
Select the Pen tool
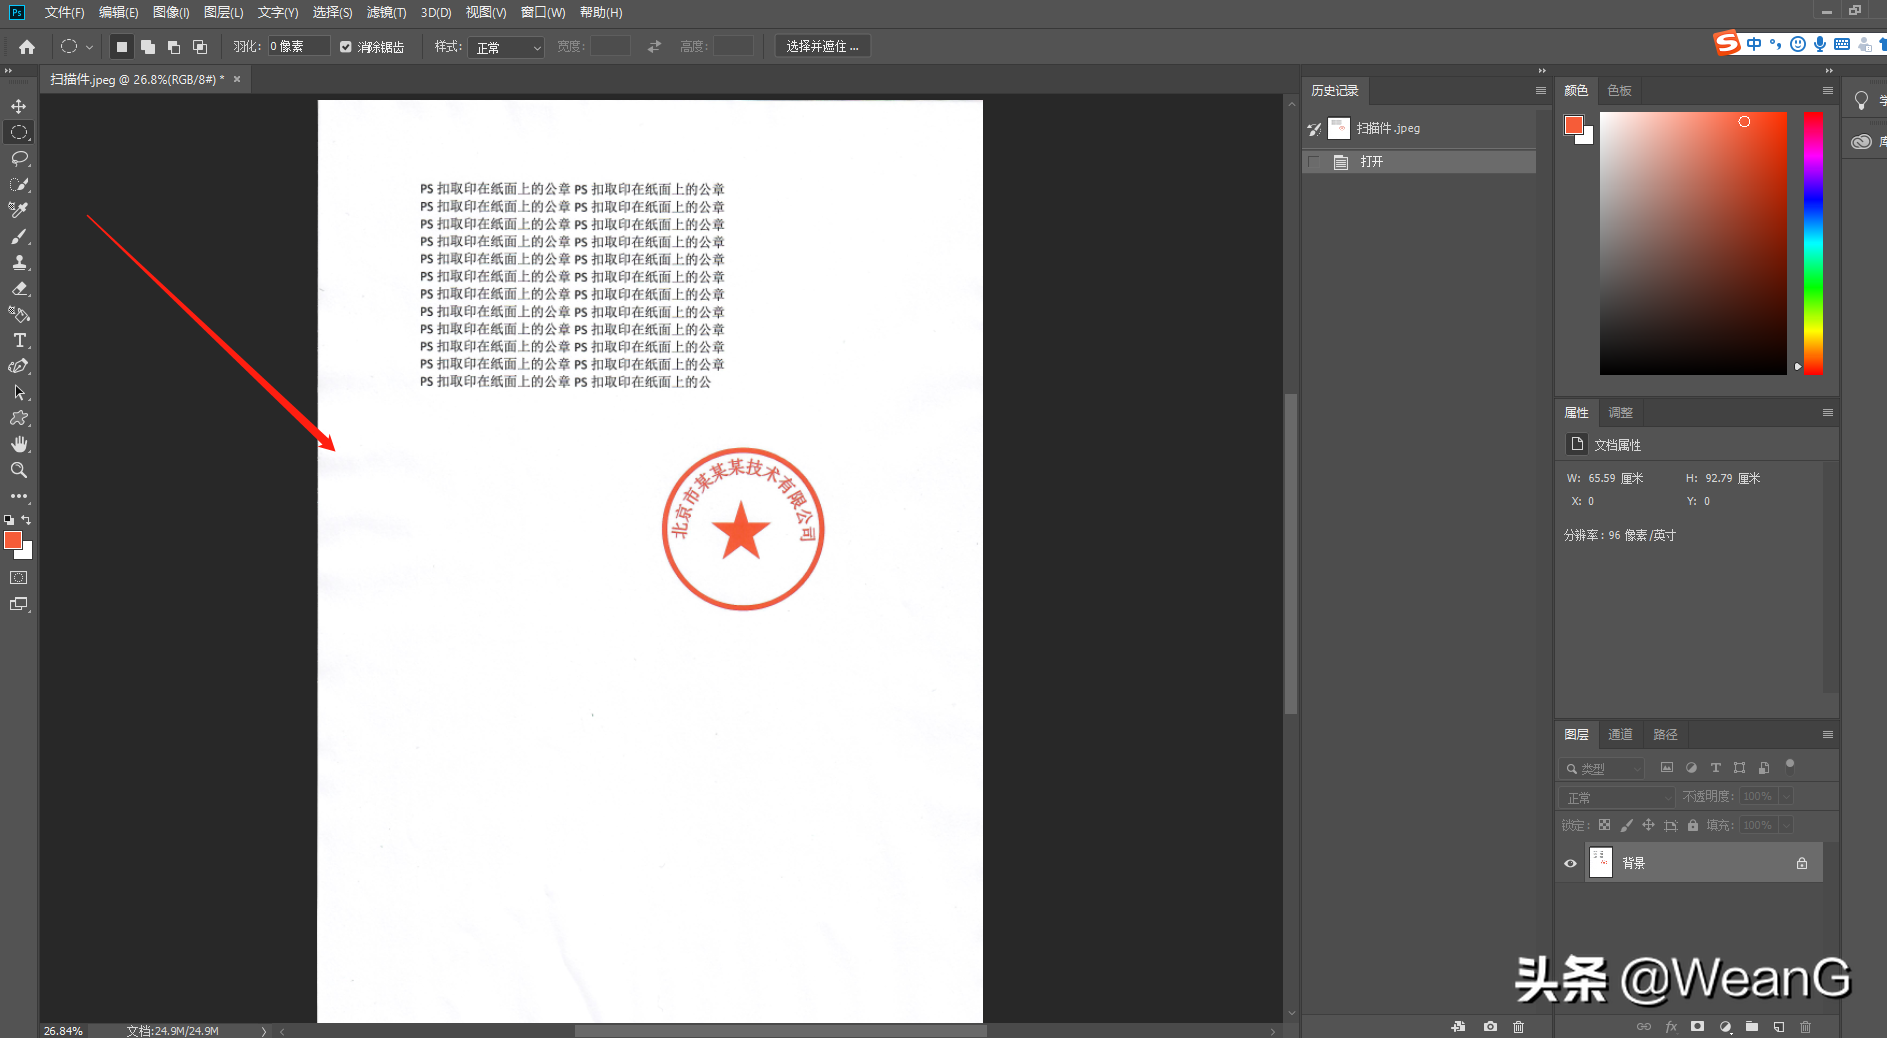coord(19,366)
